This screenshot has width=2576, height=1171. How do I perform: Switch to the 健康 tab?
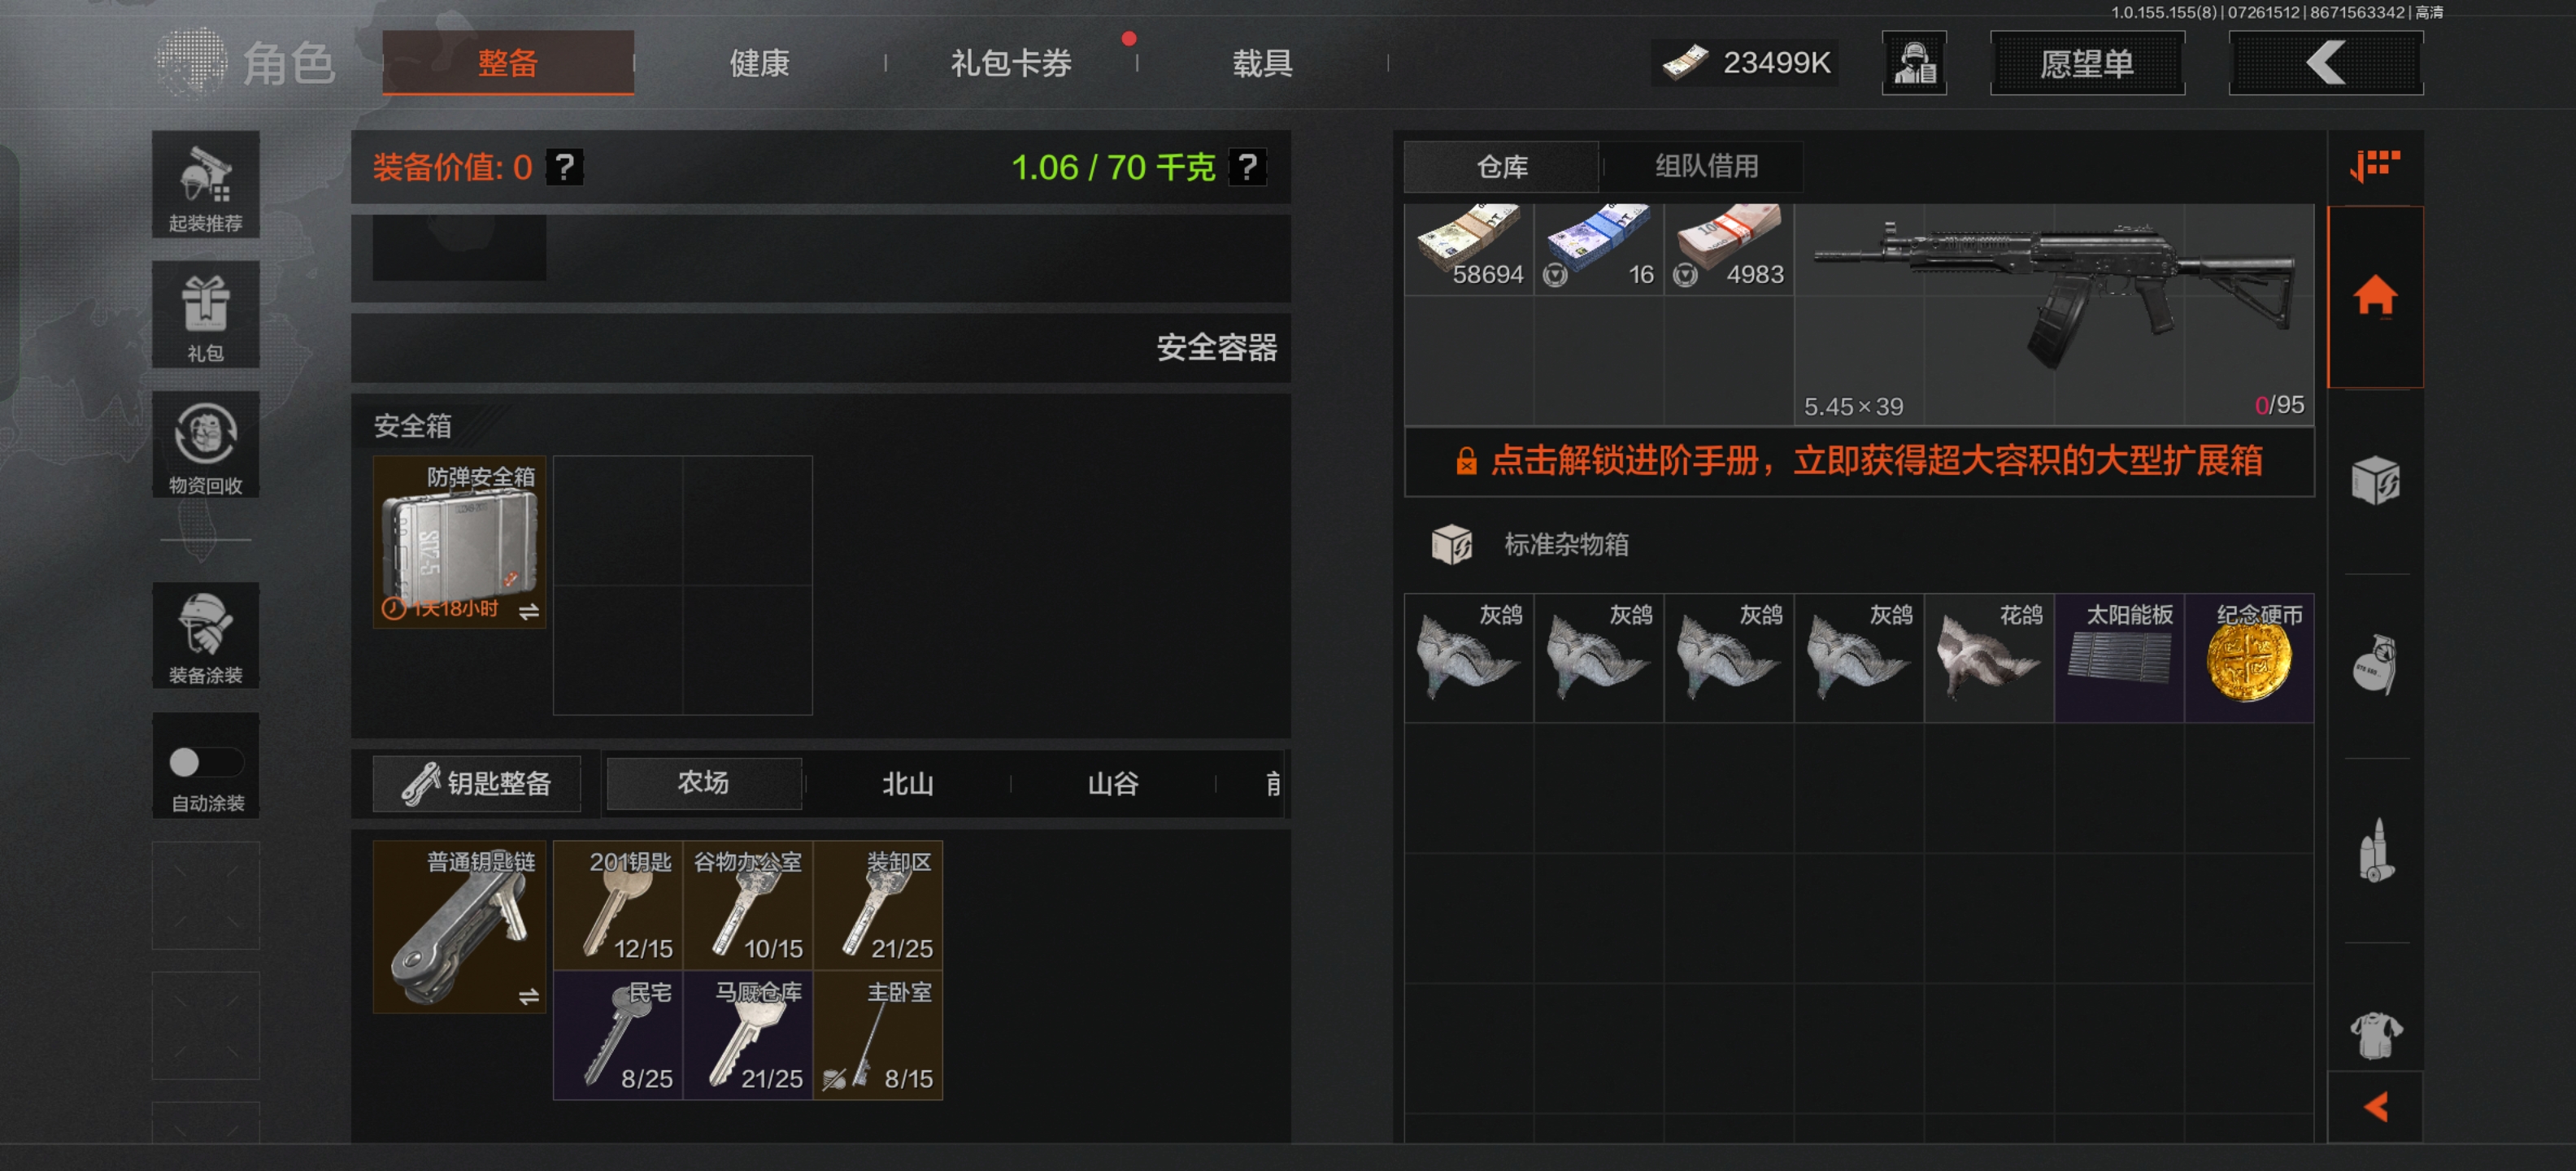coord(760,63)
